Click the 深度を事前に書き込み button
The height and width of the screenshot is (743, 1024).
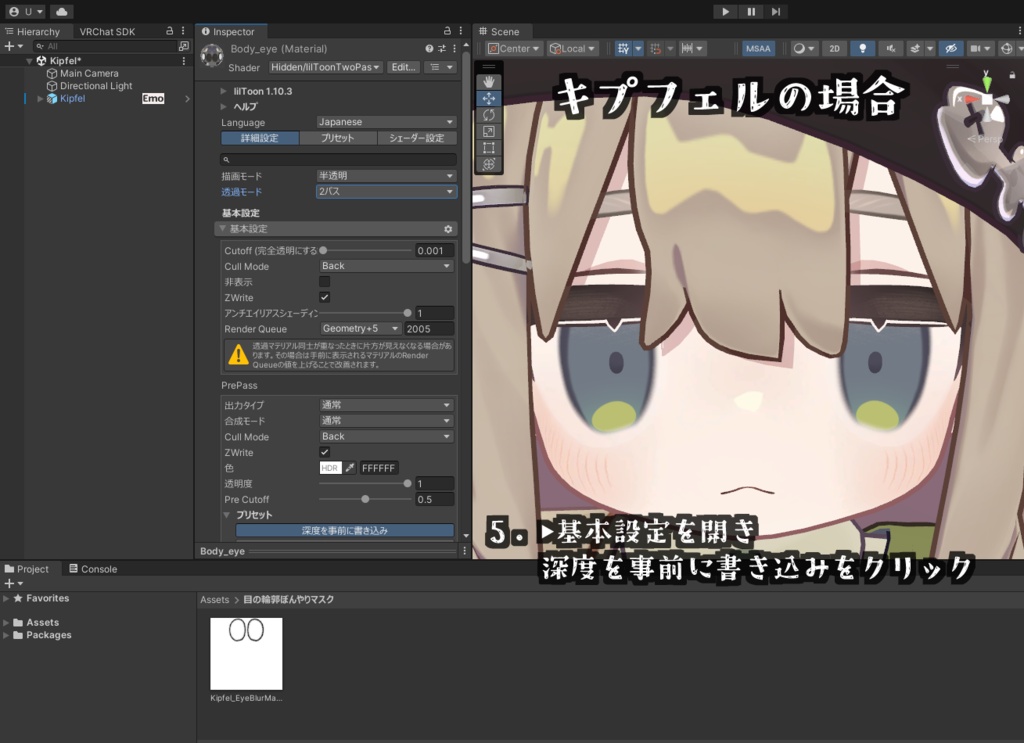pyautogui.click(x=345, y=530)
